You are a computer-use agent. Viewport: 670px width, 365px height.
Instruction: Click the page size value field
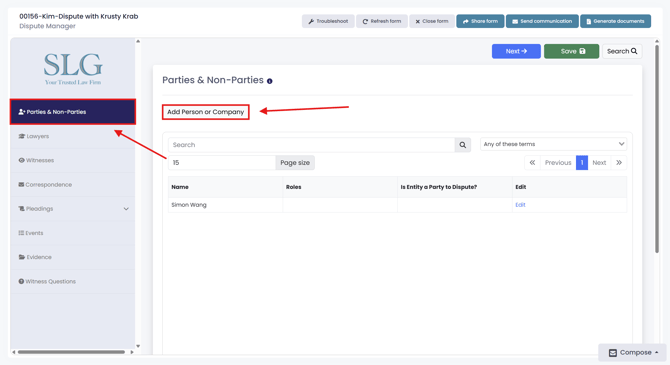pos(222,163)
